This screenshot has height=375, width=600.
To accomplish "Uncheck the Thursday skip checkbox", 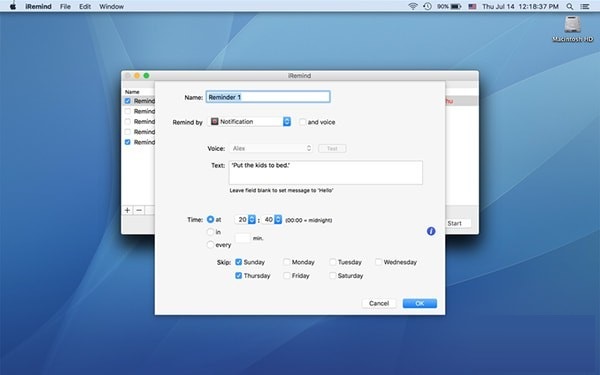I will (x=238, y=276).
